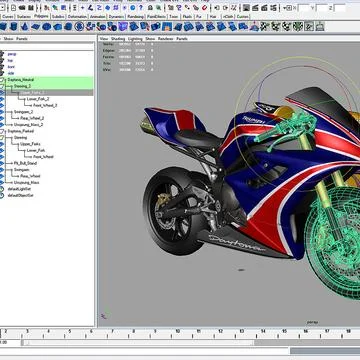Toggle snap to grids magnet

pos(170,7)
